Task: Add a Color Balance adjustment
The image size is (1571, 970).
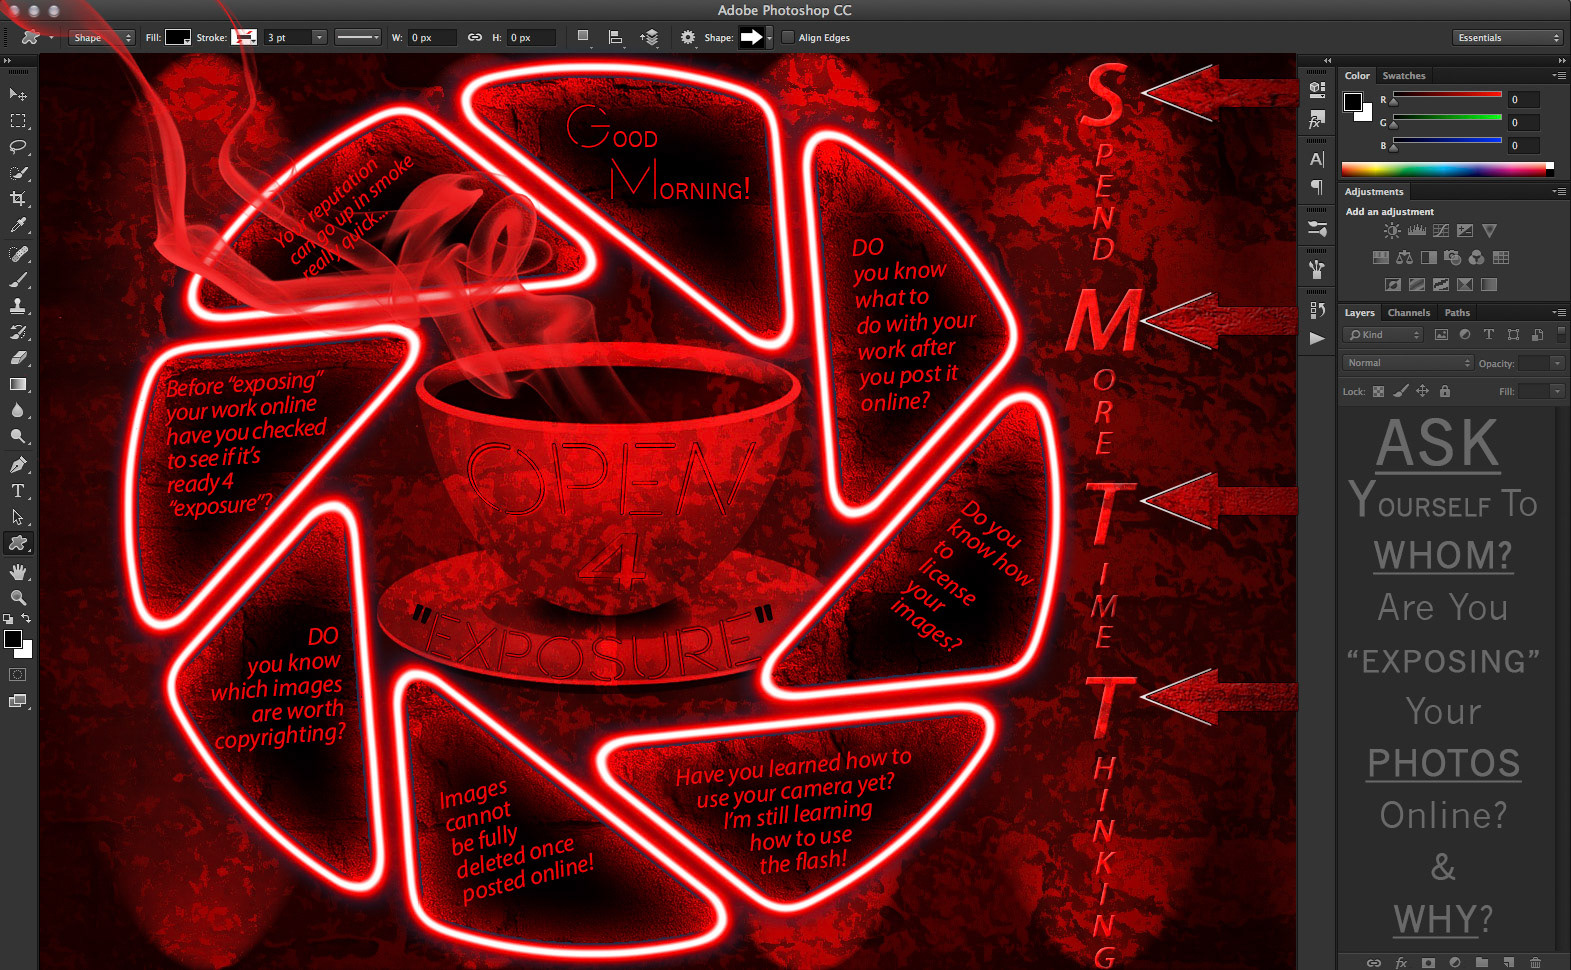Action: tap(1405, 257)
